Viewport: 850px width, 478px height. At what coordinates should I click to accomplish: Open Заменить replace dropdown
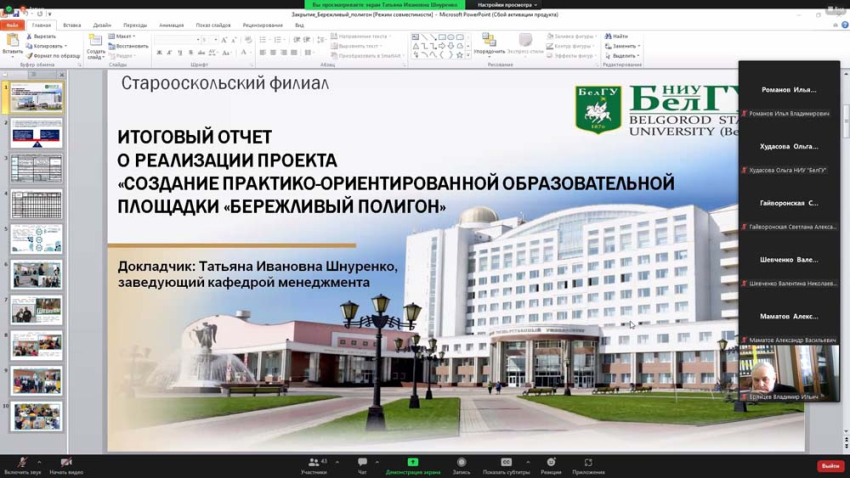(622, 46)
